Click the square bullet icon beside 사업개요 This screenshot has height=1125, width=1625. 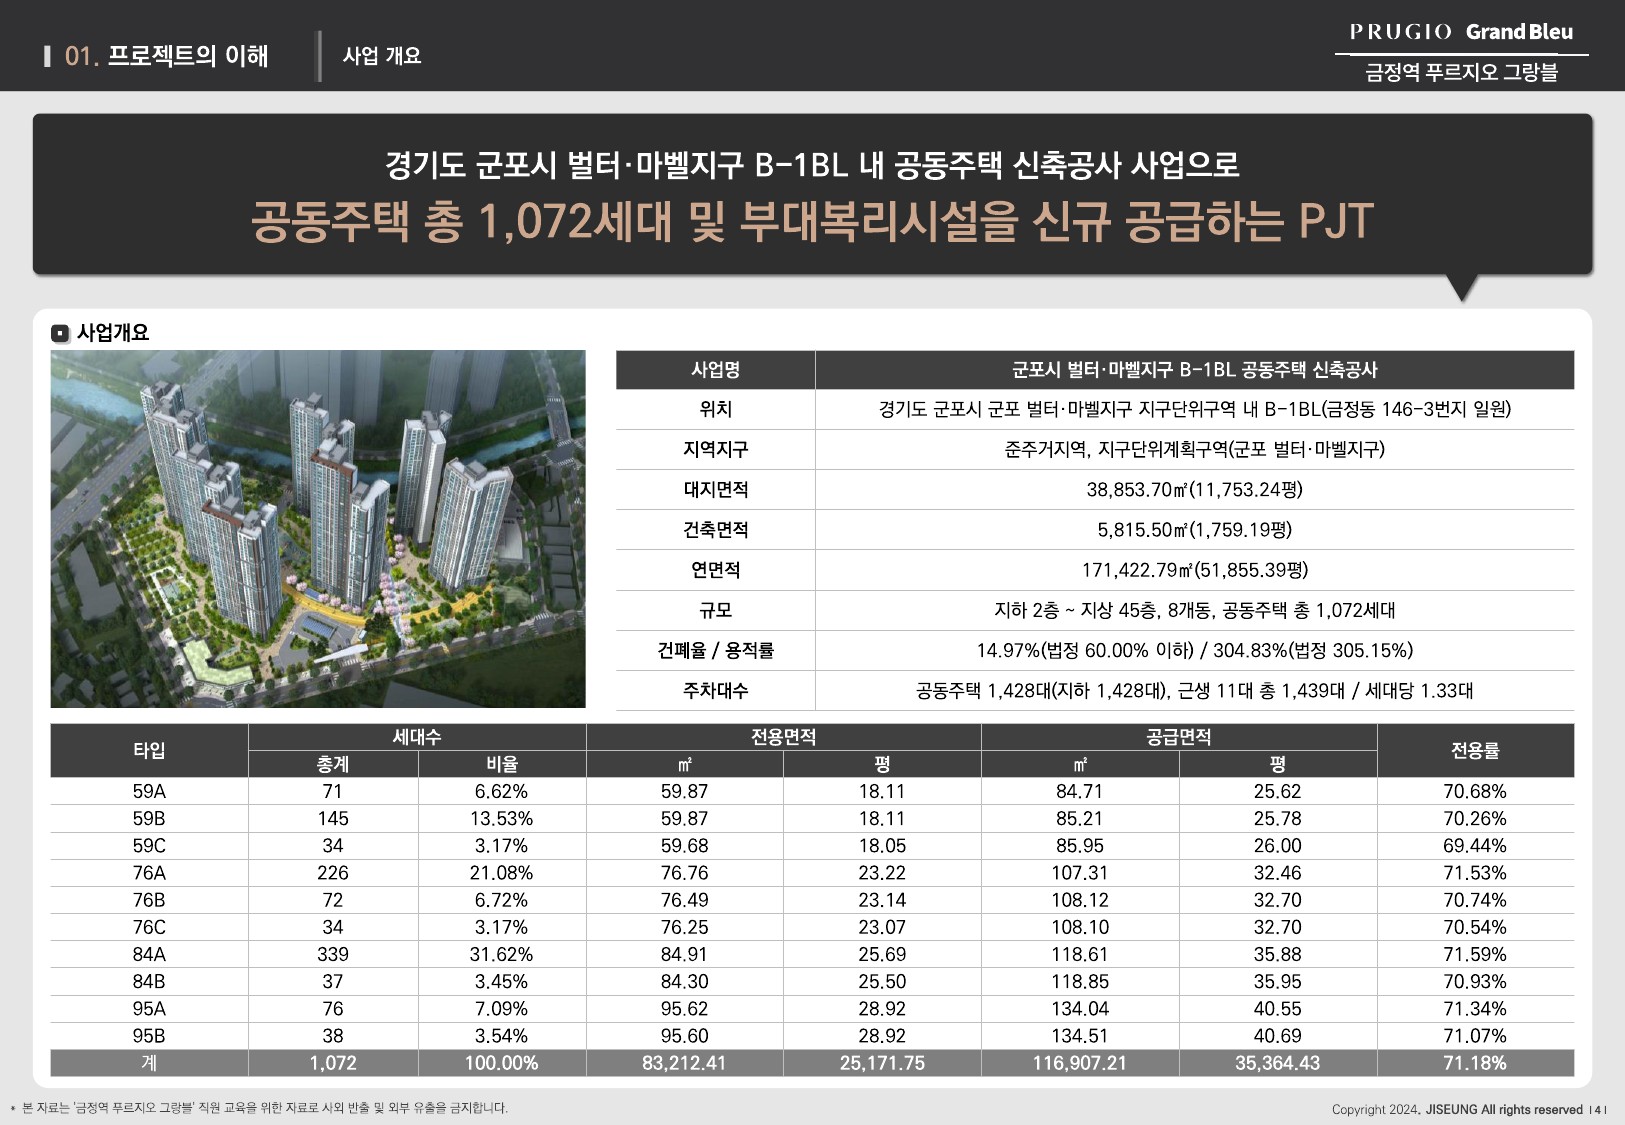(x=61, y=333)
